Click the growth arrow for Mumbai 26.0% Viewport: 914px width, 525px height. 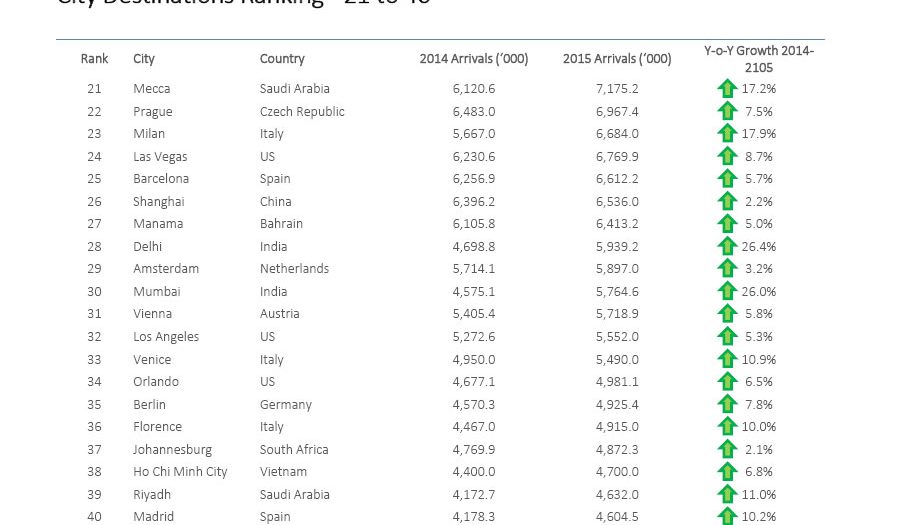click(x=727, y=291)
